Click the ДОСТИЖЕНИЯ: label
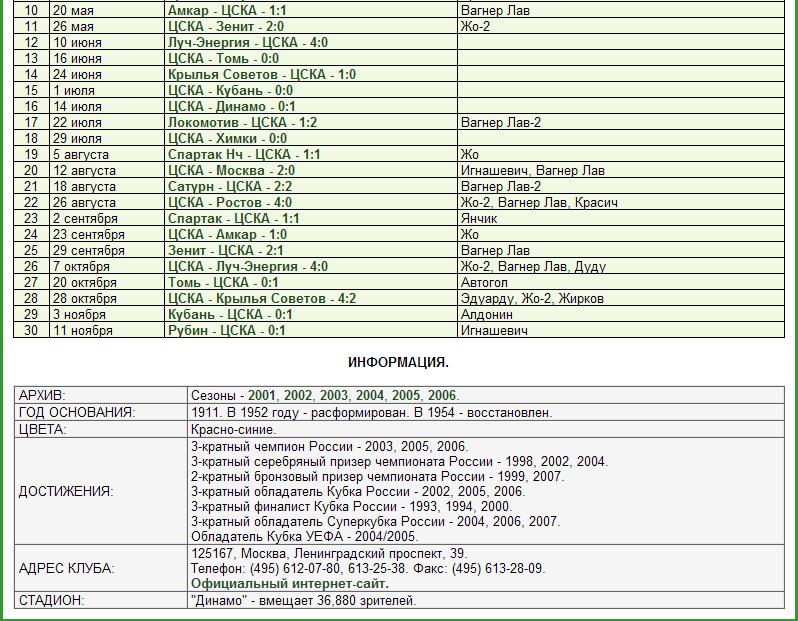 click(66, 492)
